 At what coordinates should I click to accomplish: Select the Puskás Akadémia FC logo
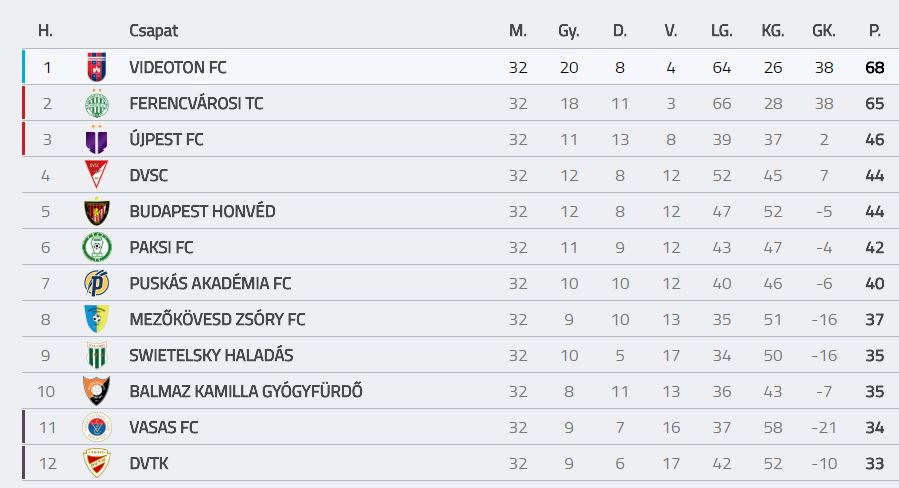96,283
